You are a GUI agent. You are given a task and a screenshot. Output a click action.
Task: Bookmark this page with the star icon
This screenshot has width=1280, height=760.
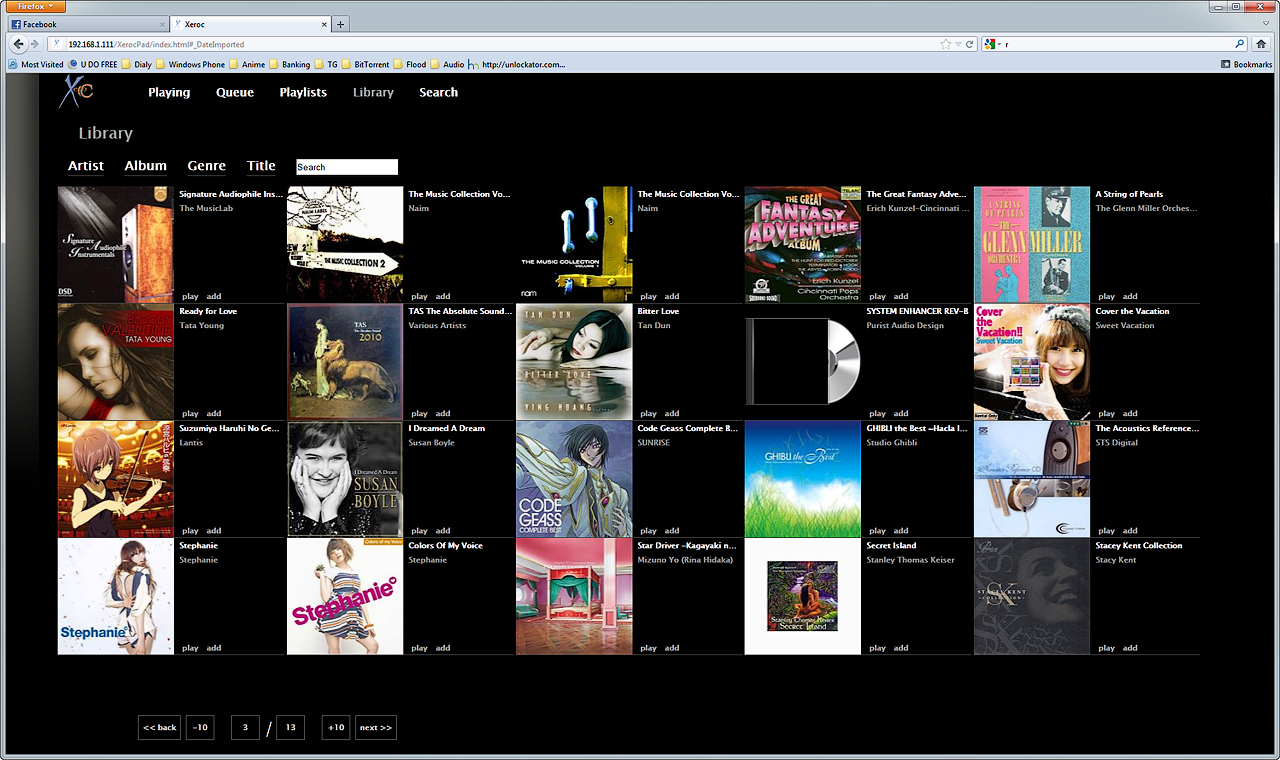pyautogui.click(x=946, y=44)
